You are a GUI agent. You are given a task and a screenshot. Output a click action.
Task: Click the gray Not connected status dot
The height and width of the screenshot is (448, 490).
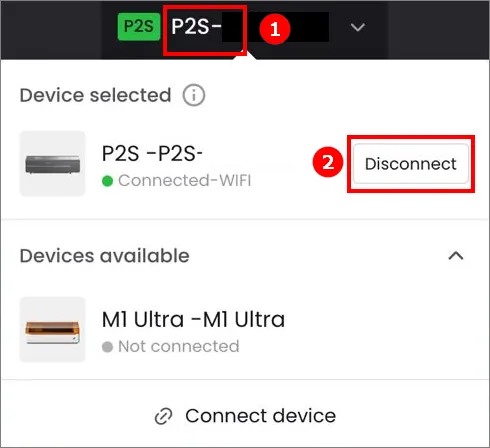(107, 347)
